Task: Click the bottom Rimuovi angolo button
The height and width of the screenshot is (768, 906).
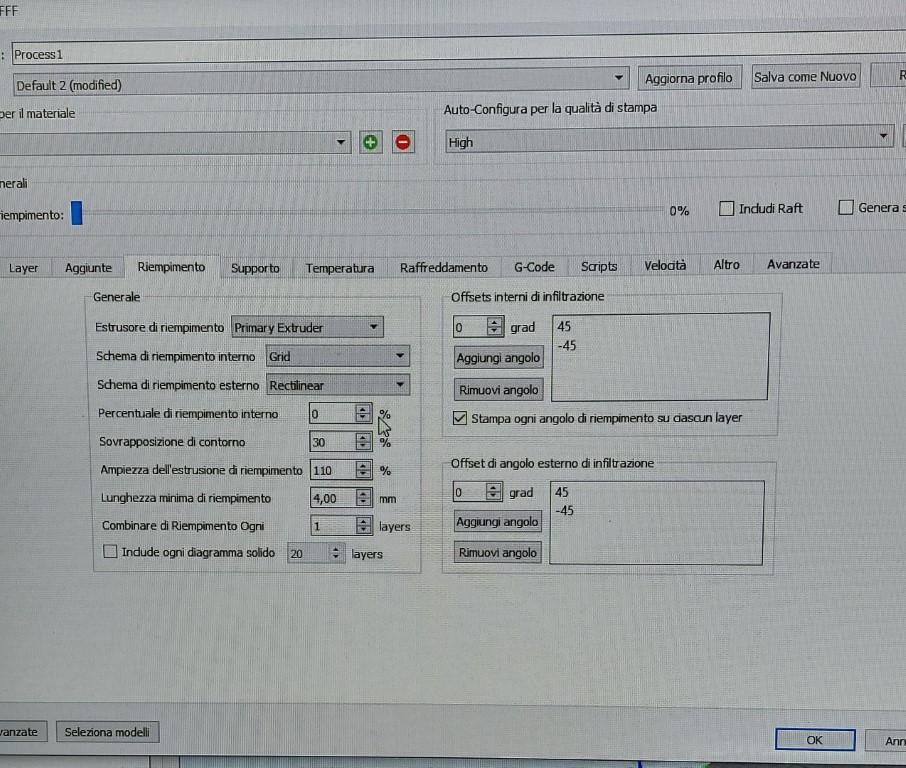Action: [498, 553]
